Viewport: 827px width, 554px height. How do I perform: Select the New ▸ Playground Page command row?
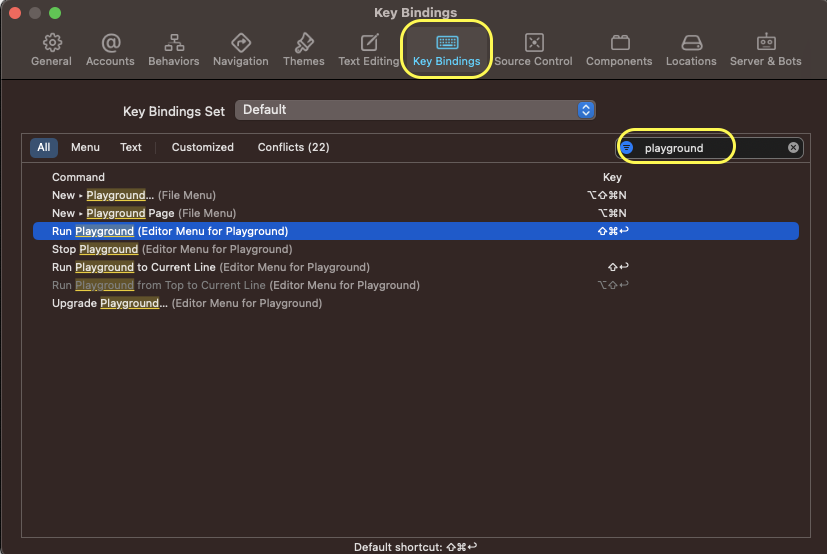tap(416, 213)
